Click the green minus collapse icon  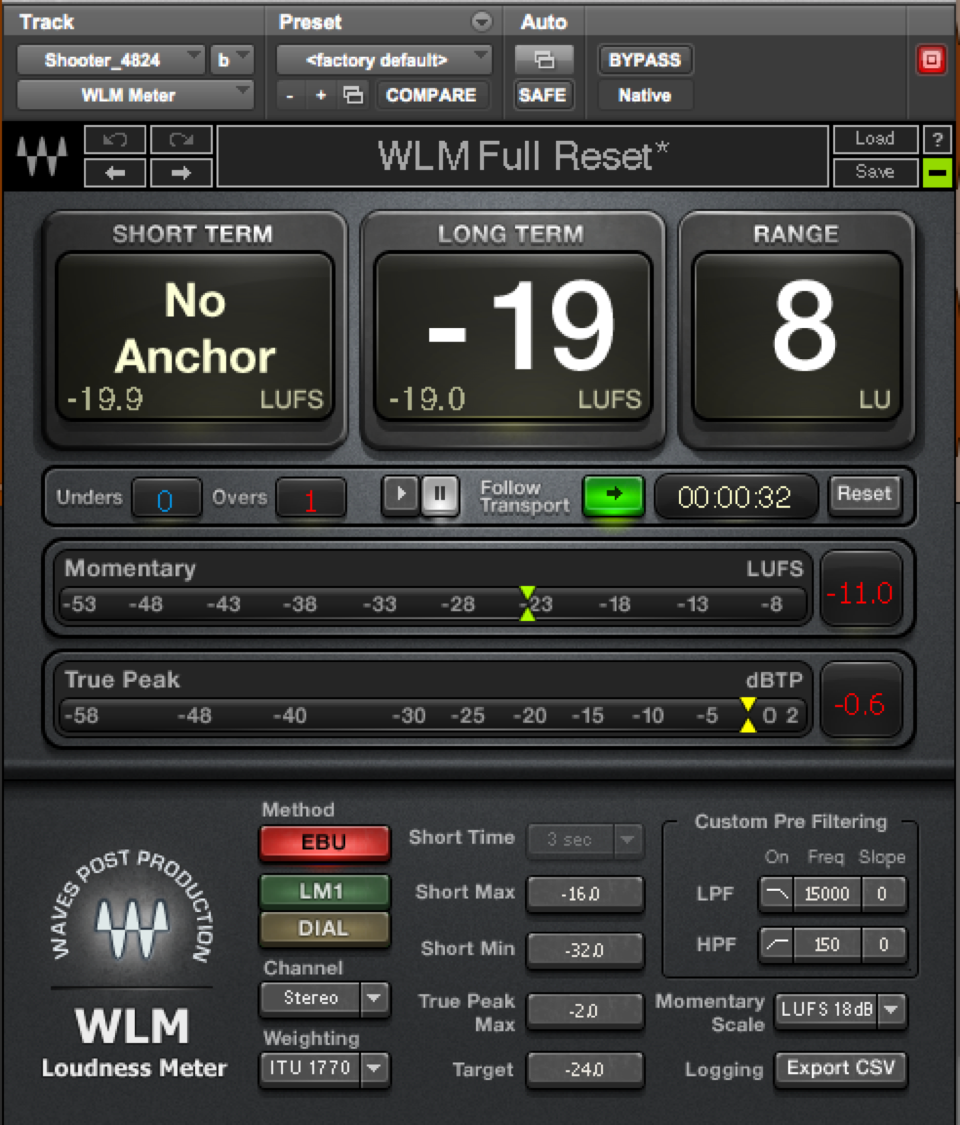click(937, 173)
